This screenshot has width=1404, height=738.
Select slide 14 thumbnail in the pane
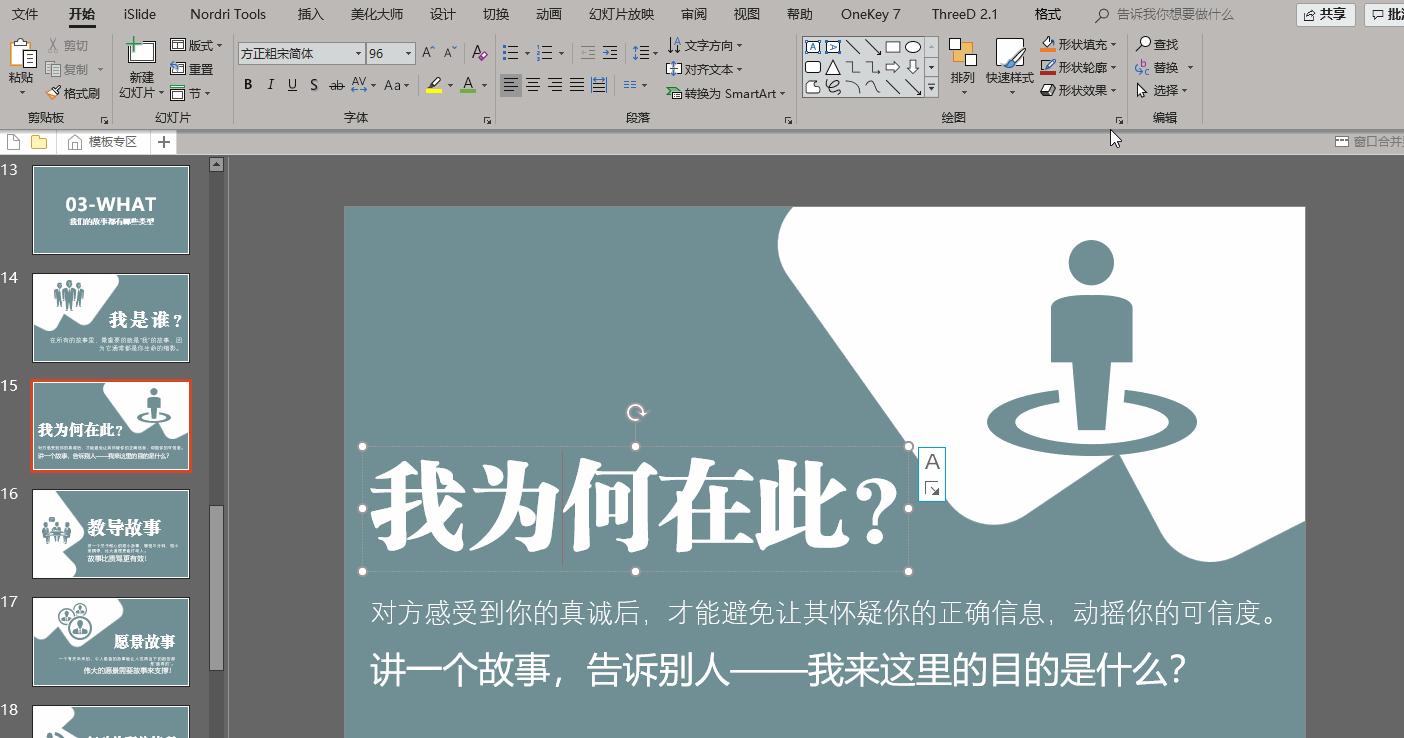(x=111, y=317)
